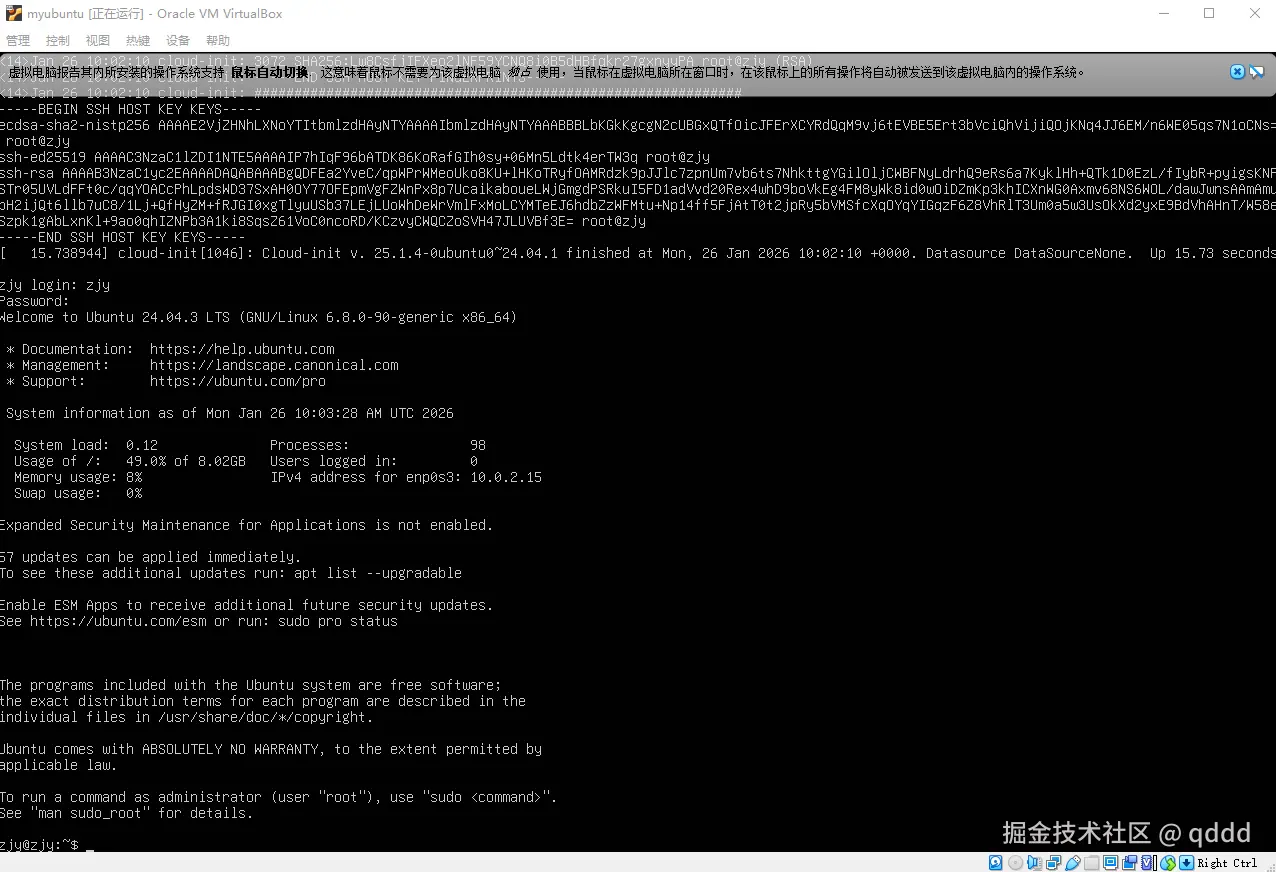Open the display settings indicator
Image resolution: width=1276 pixels, height=872 pixels.
(1110, 862)
